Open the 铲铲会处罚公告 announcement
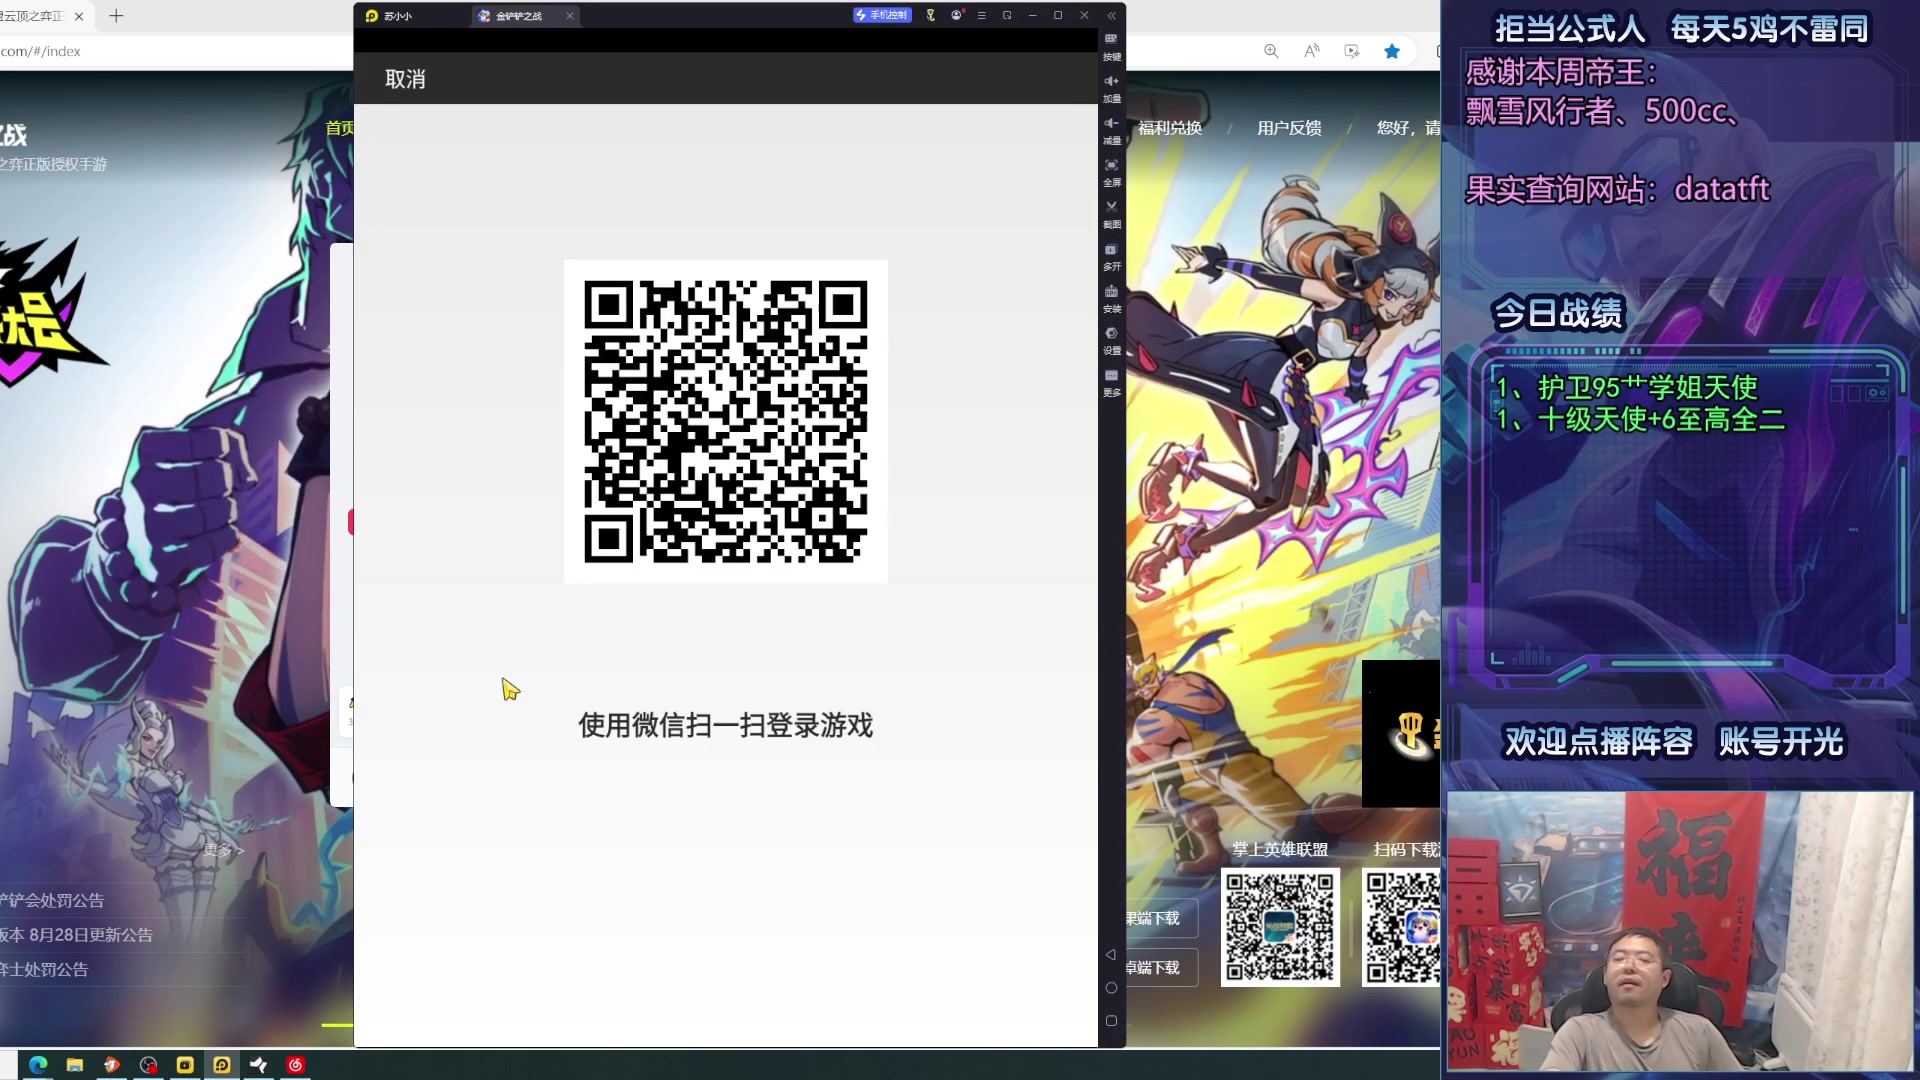This screenshot has height=1080, width=1920. (x=52, y=901)
